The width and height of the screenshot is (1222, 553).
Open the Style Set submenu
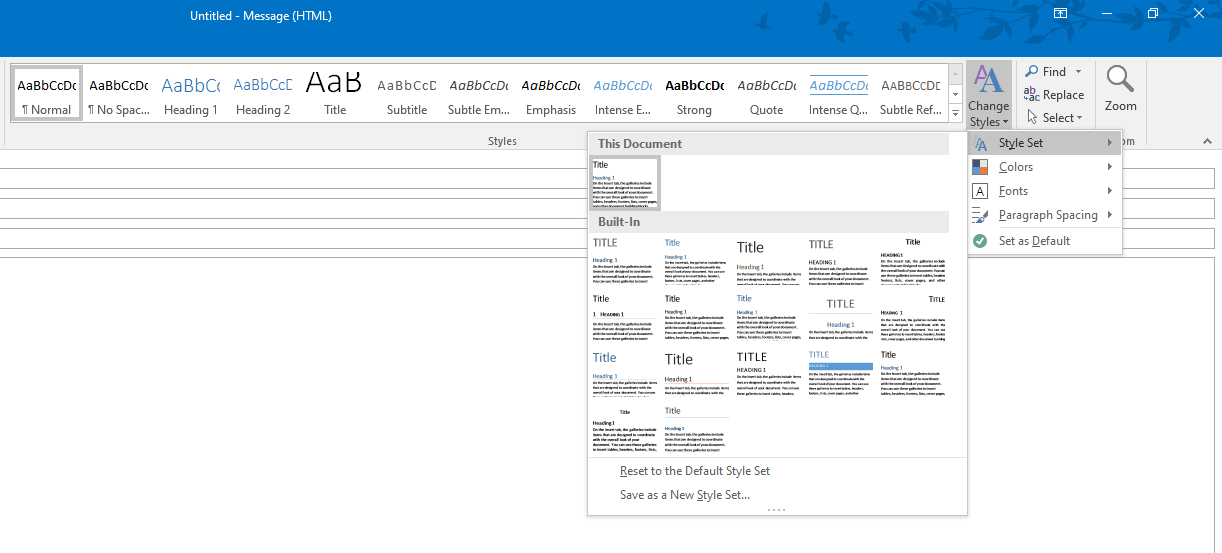tap(1044, 143)
